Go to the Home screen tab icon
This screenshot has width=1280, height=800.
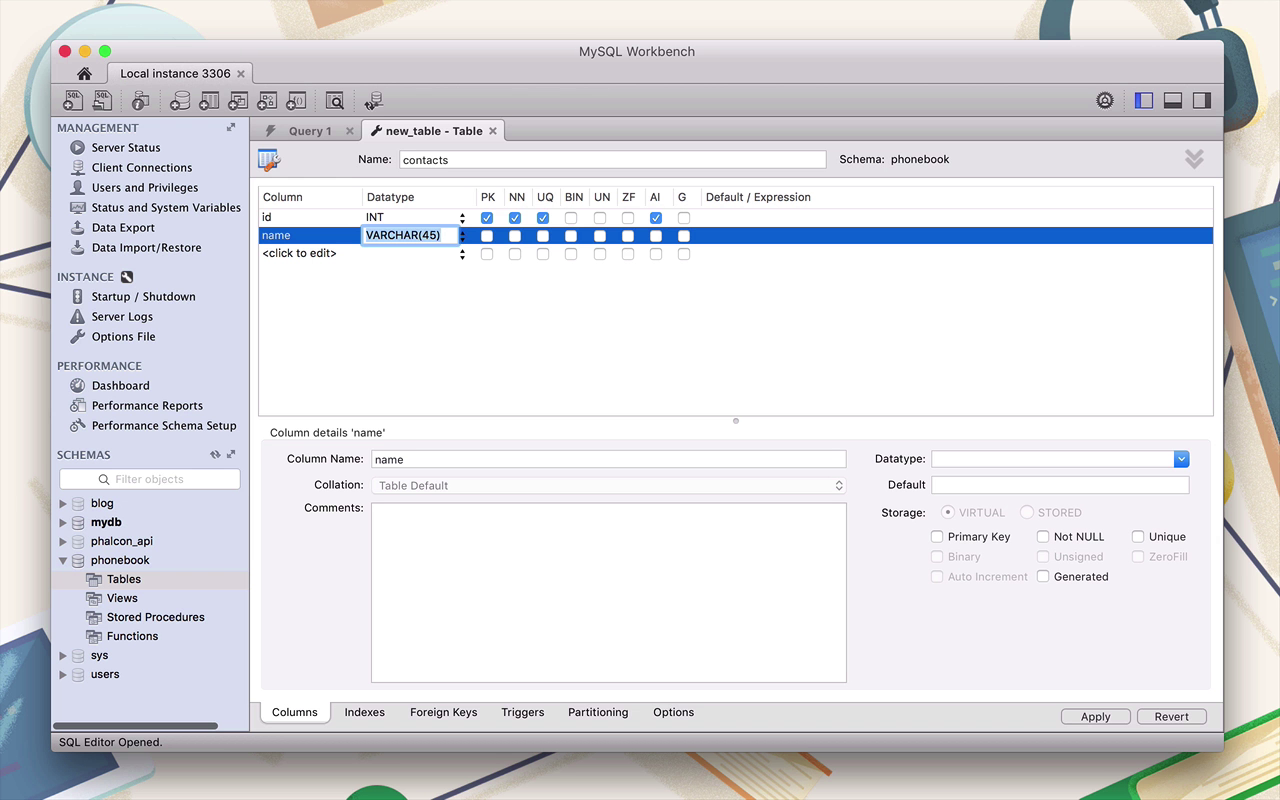coord(84,73)
